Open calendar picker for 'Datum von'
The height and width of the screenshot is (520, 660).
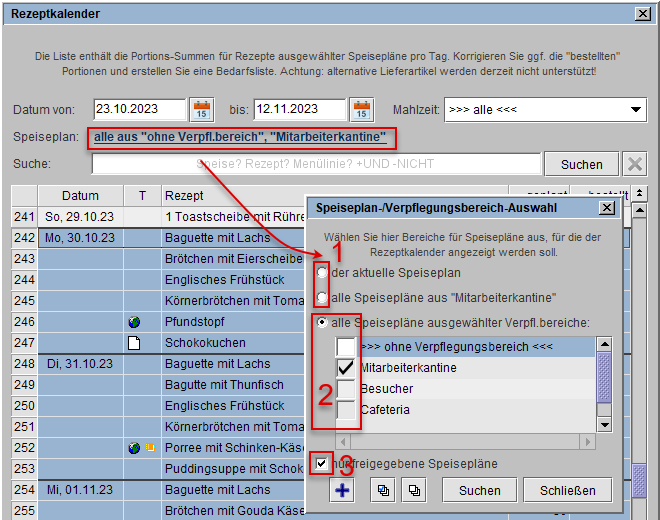tap(201, 109)
